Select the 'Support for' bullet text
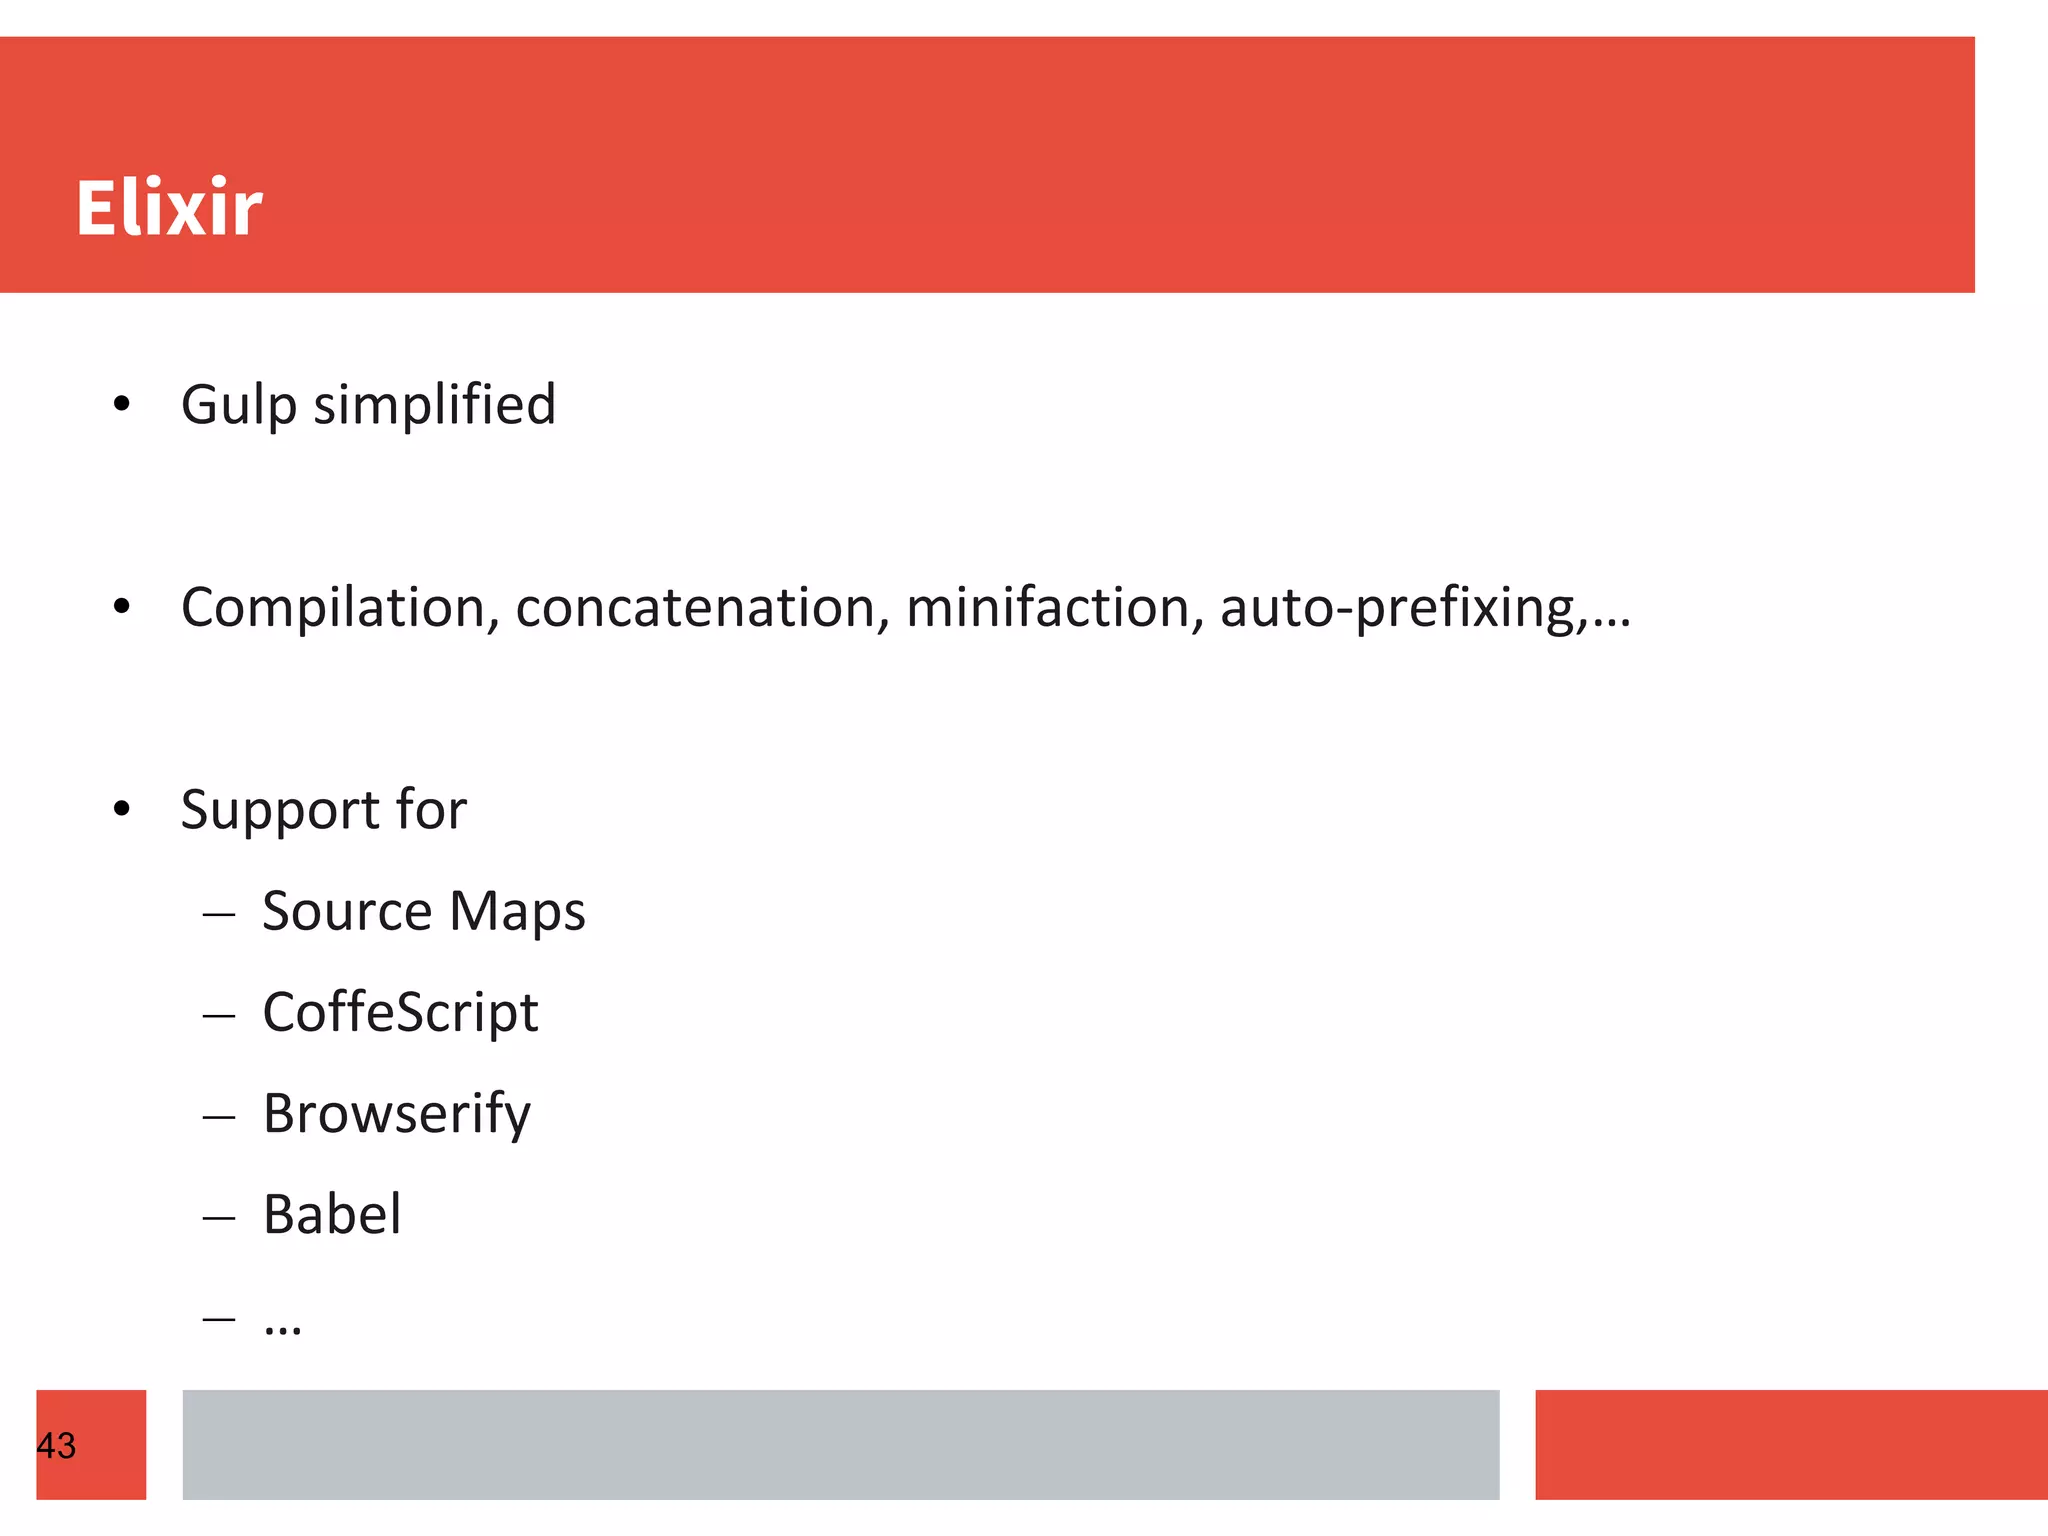 click(323, 809)
